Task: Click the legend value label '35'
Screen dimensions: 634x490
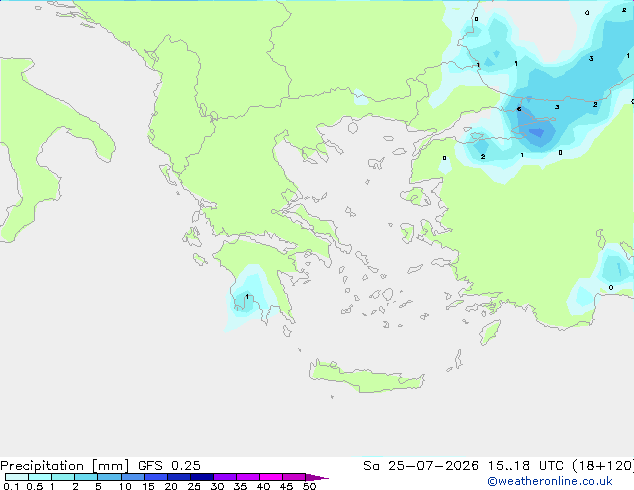Action: [240, 486]
